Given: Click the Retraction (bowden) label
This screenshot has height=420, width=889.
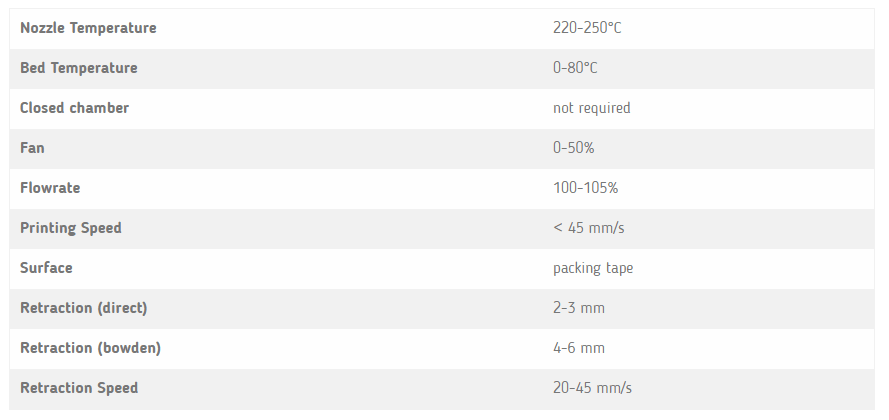Looking at the screenshot, I should coord(90,348).
